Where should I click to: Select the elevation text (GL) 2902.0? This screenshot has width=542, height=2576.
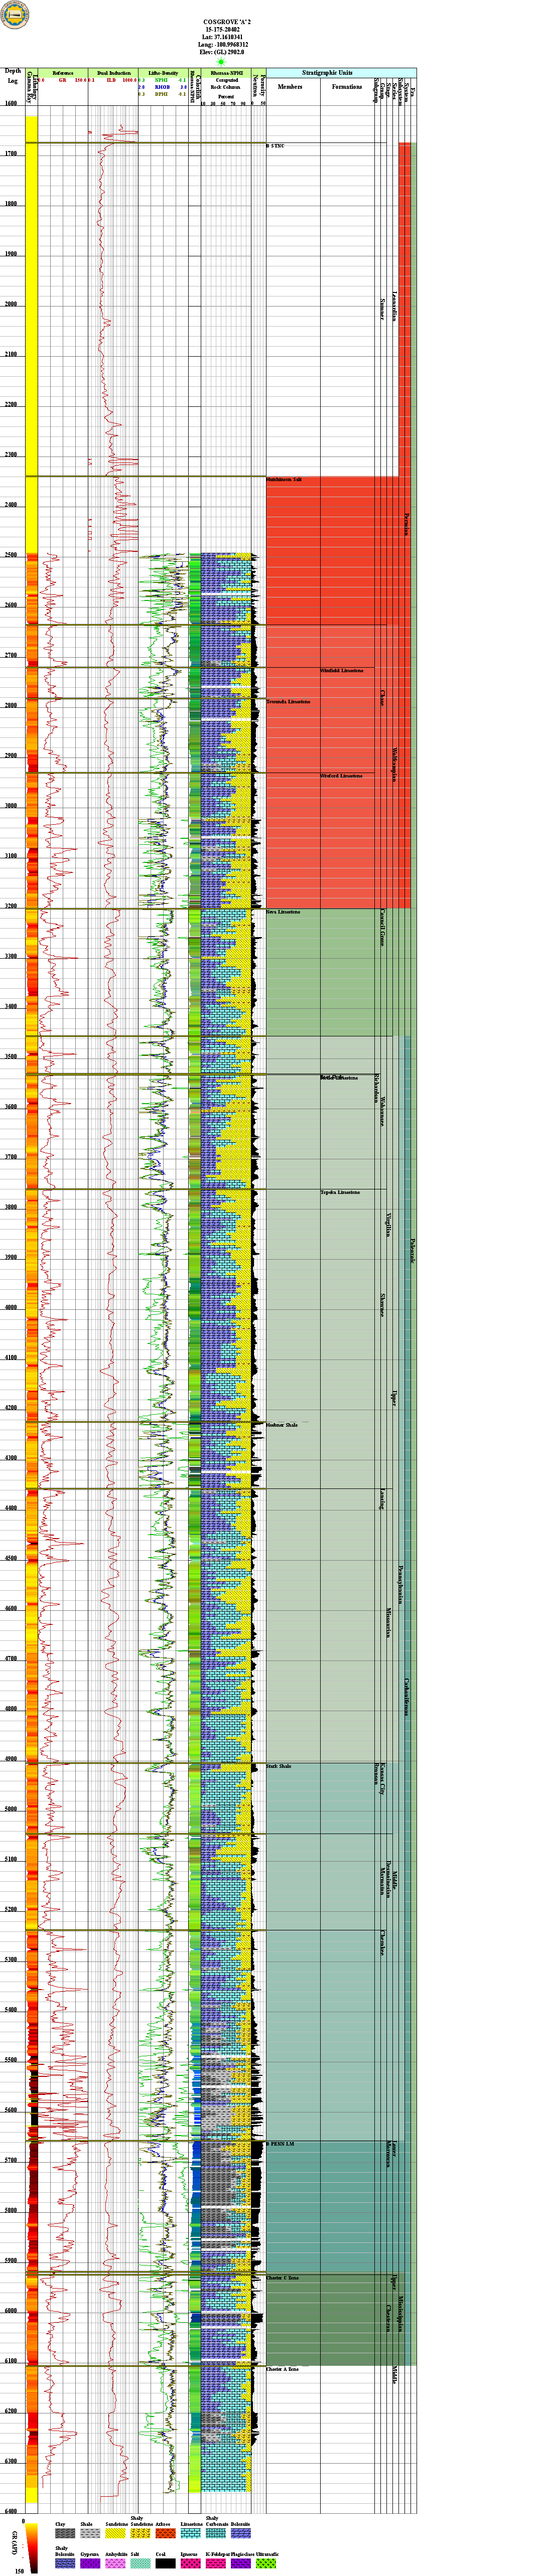tap(228, 52)
